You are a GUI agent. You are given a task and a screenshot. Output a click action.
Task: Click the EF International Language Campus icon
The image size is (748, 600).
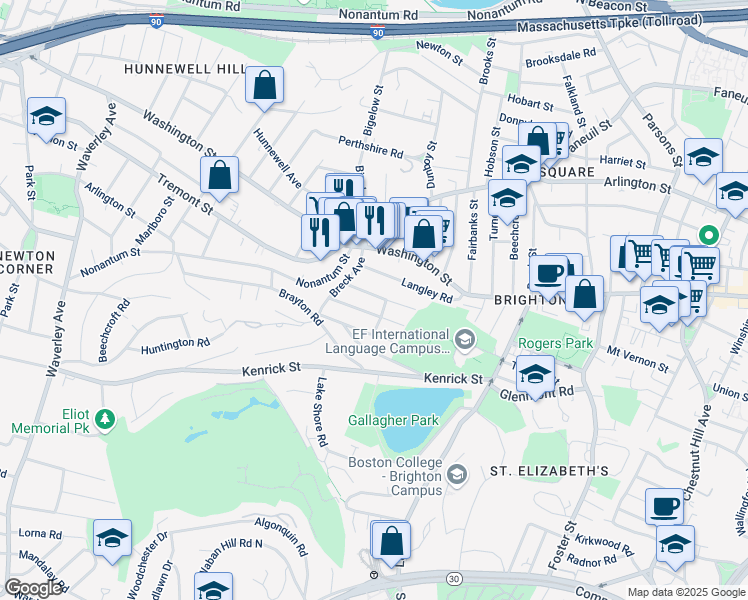(x=465, y=340)
